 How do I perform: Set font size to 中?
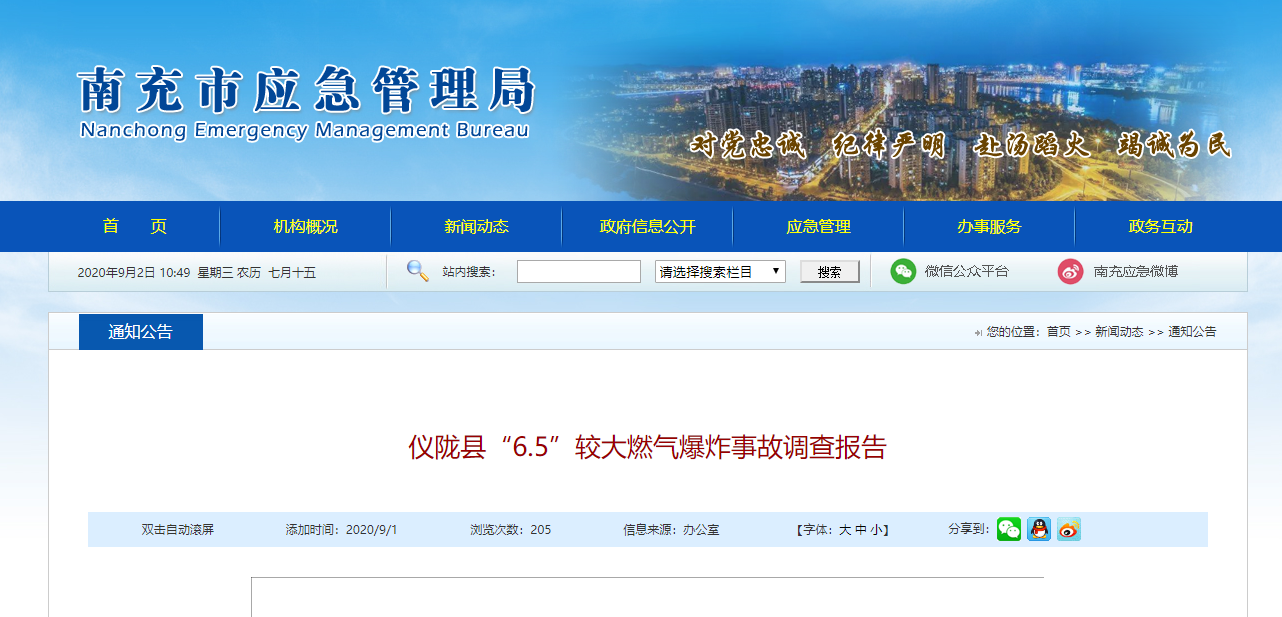pos(861,530)
